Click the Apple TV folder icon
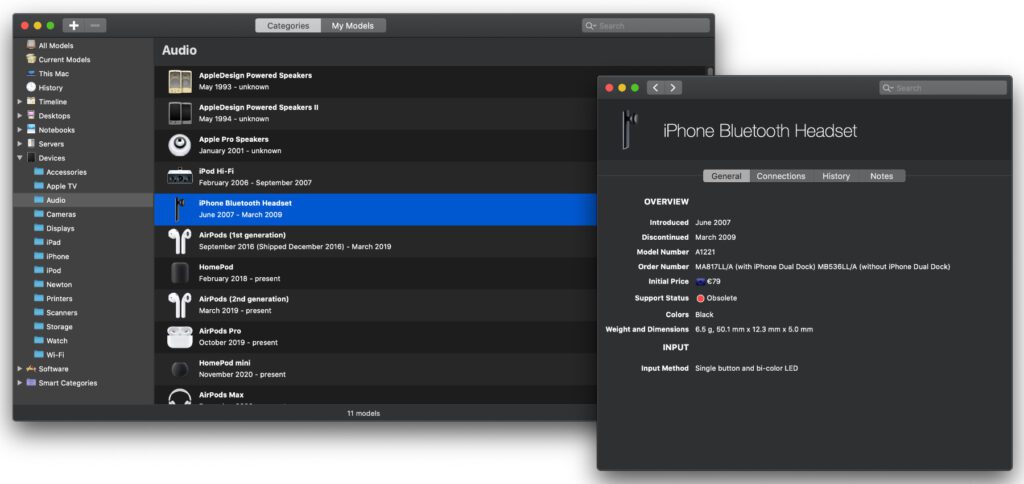Viewport: 1024px width, 484px height. [39, 186]
